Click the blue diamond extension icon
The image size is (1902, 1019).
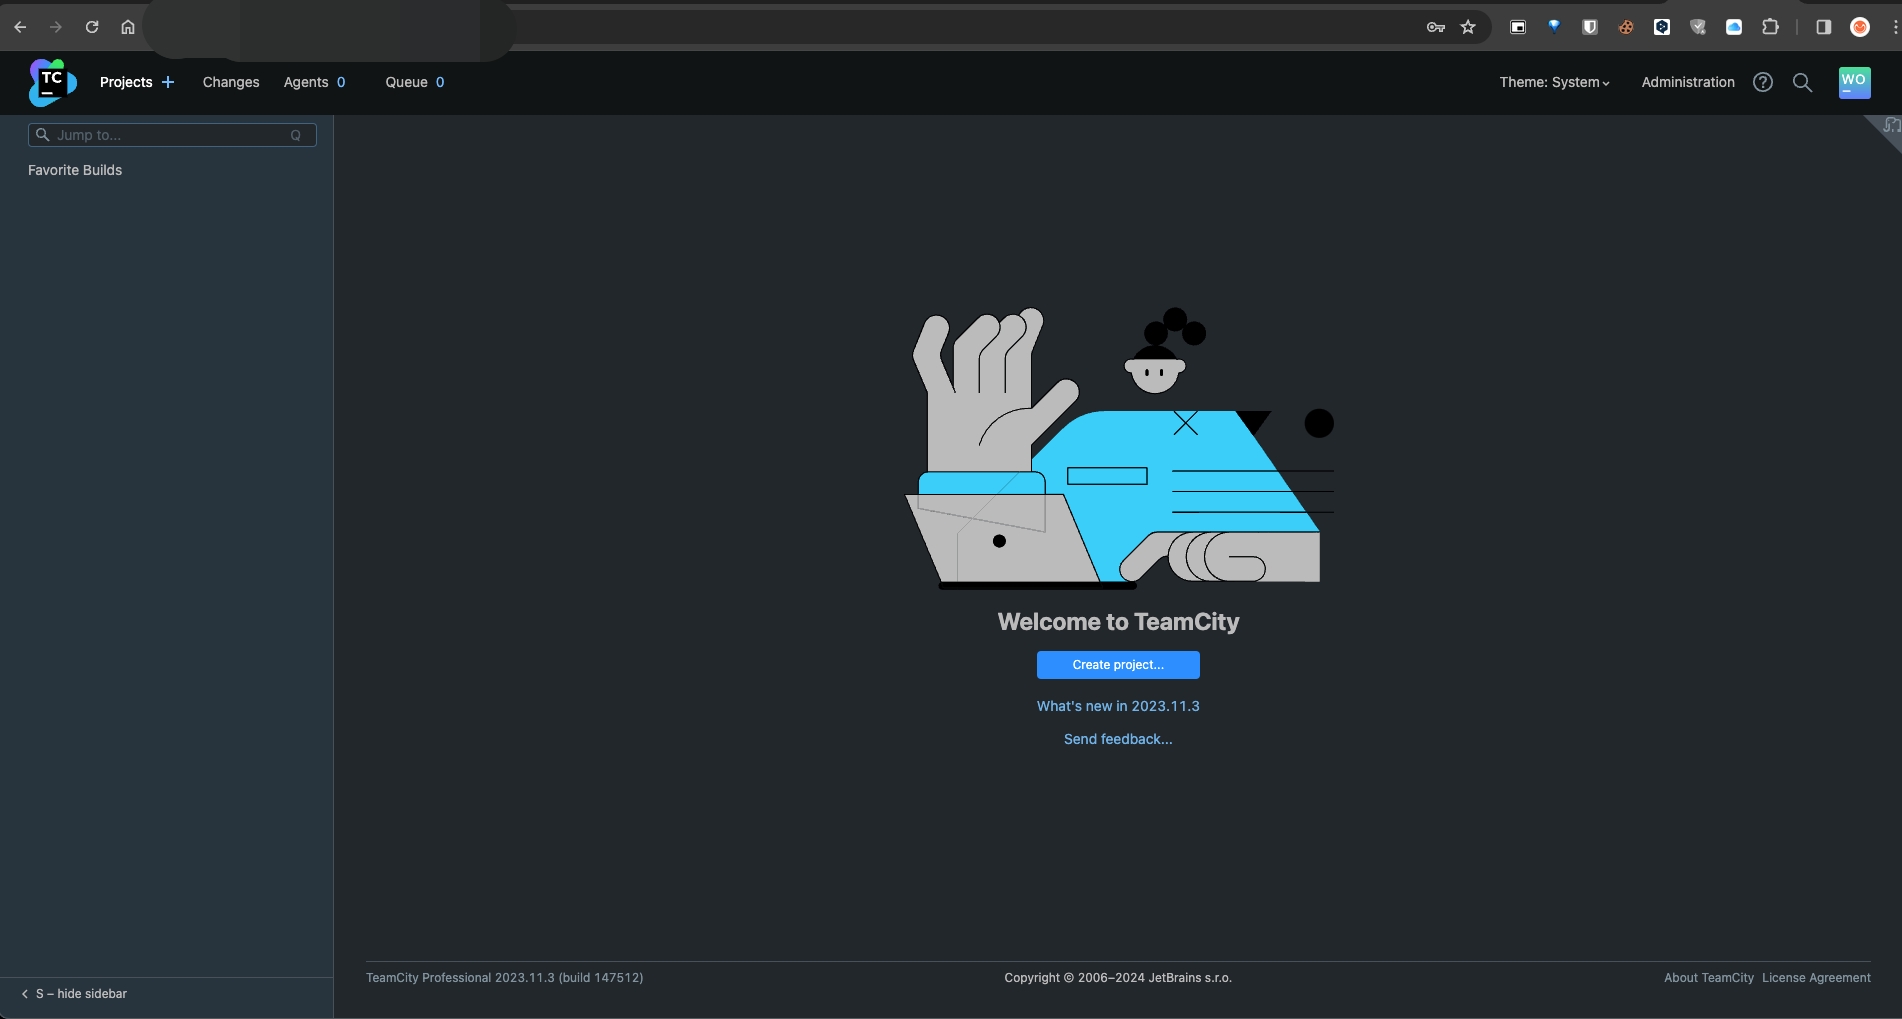click(x=1554, y=27)
